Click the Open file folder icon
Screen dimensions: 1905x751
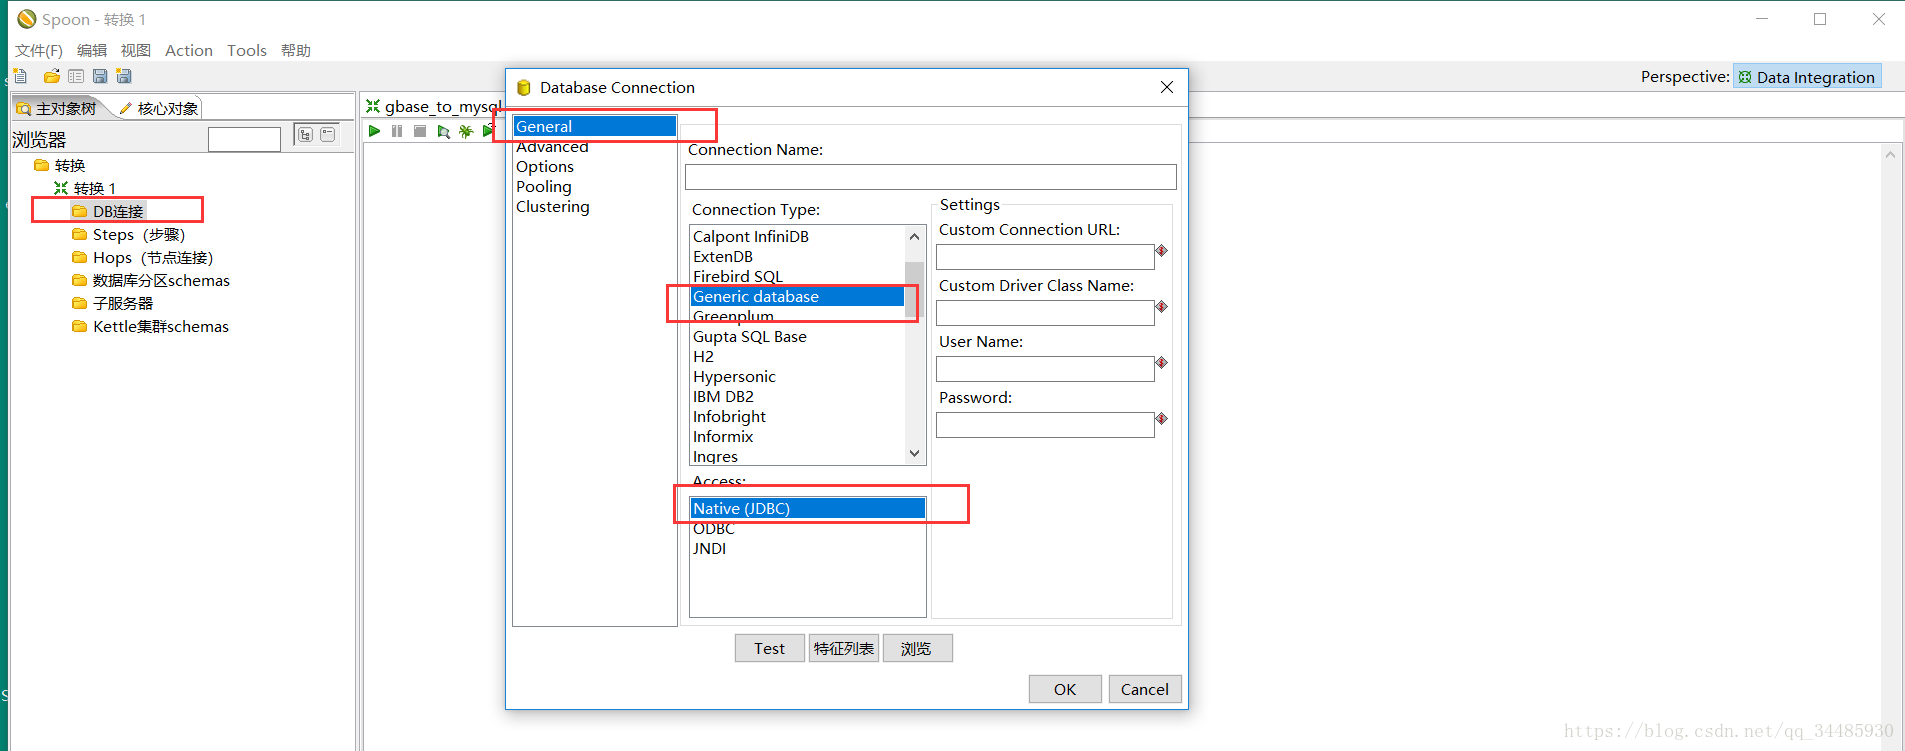(52, 76)
